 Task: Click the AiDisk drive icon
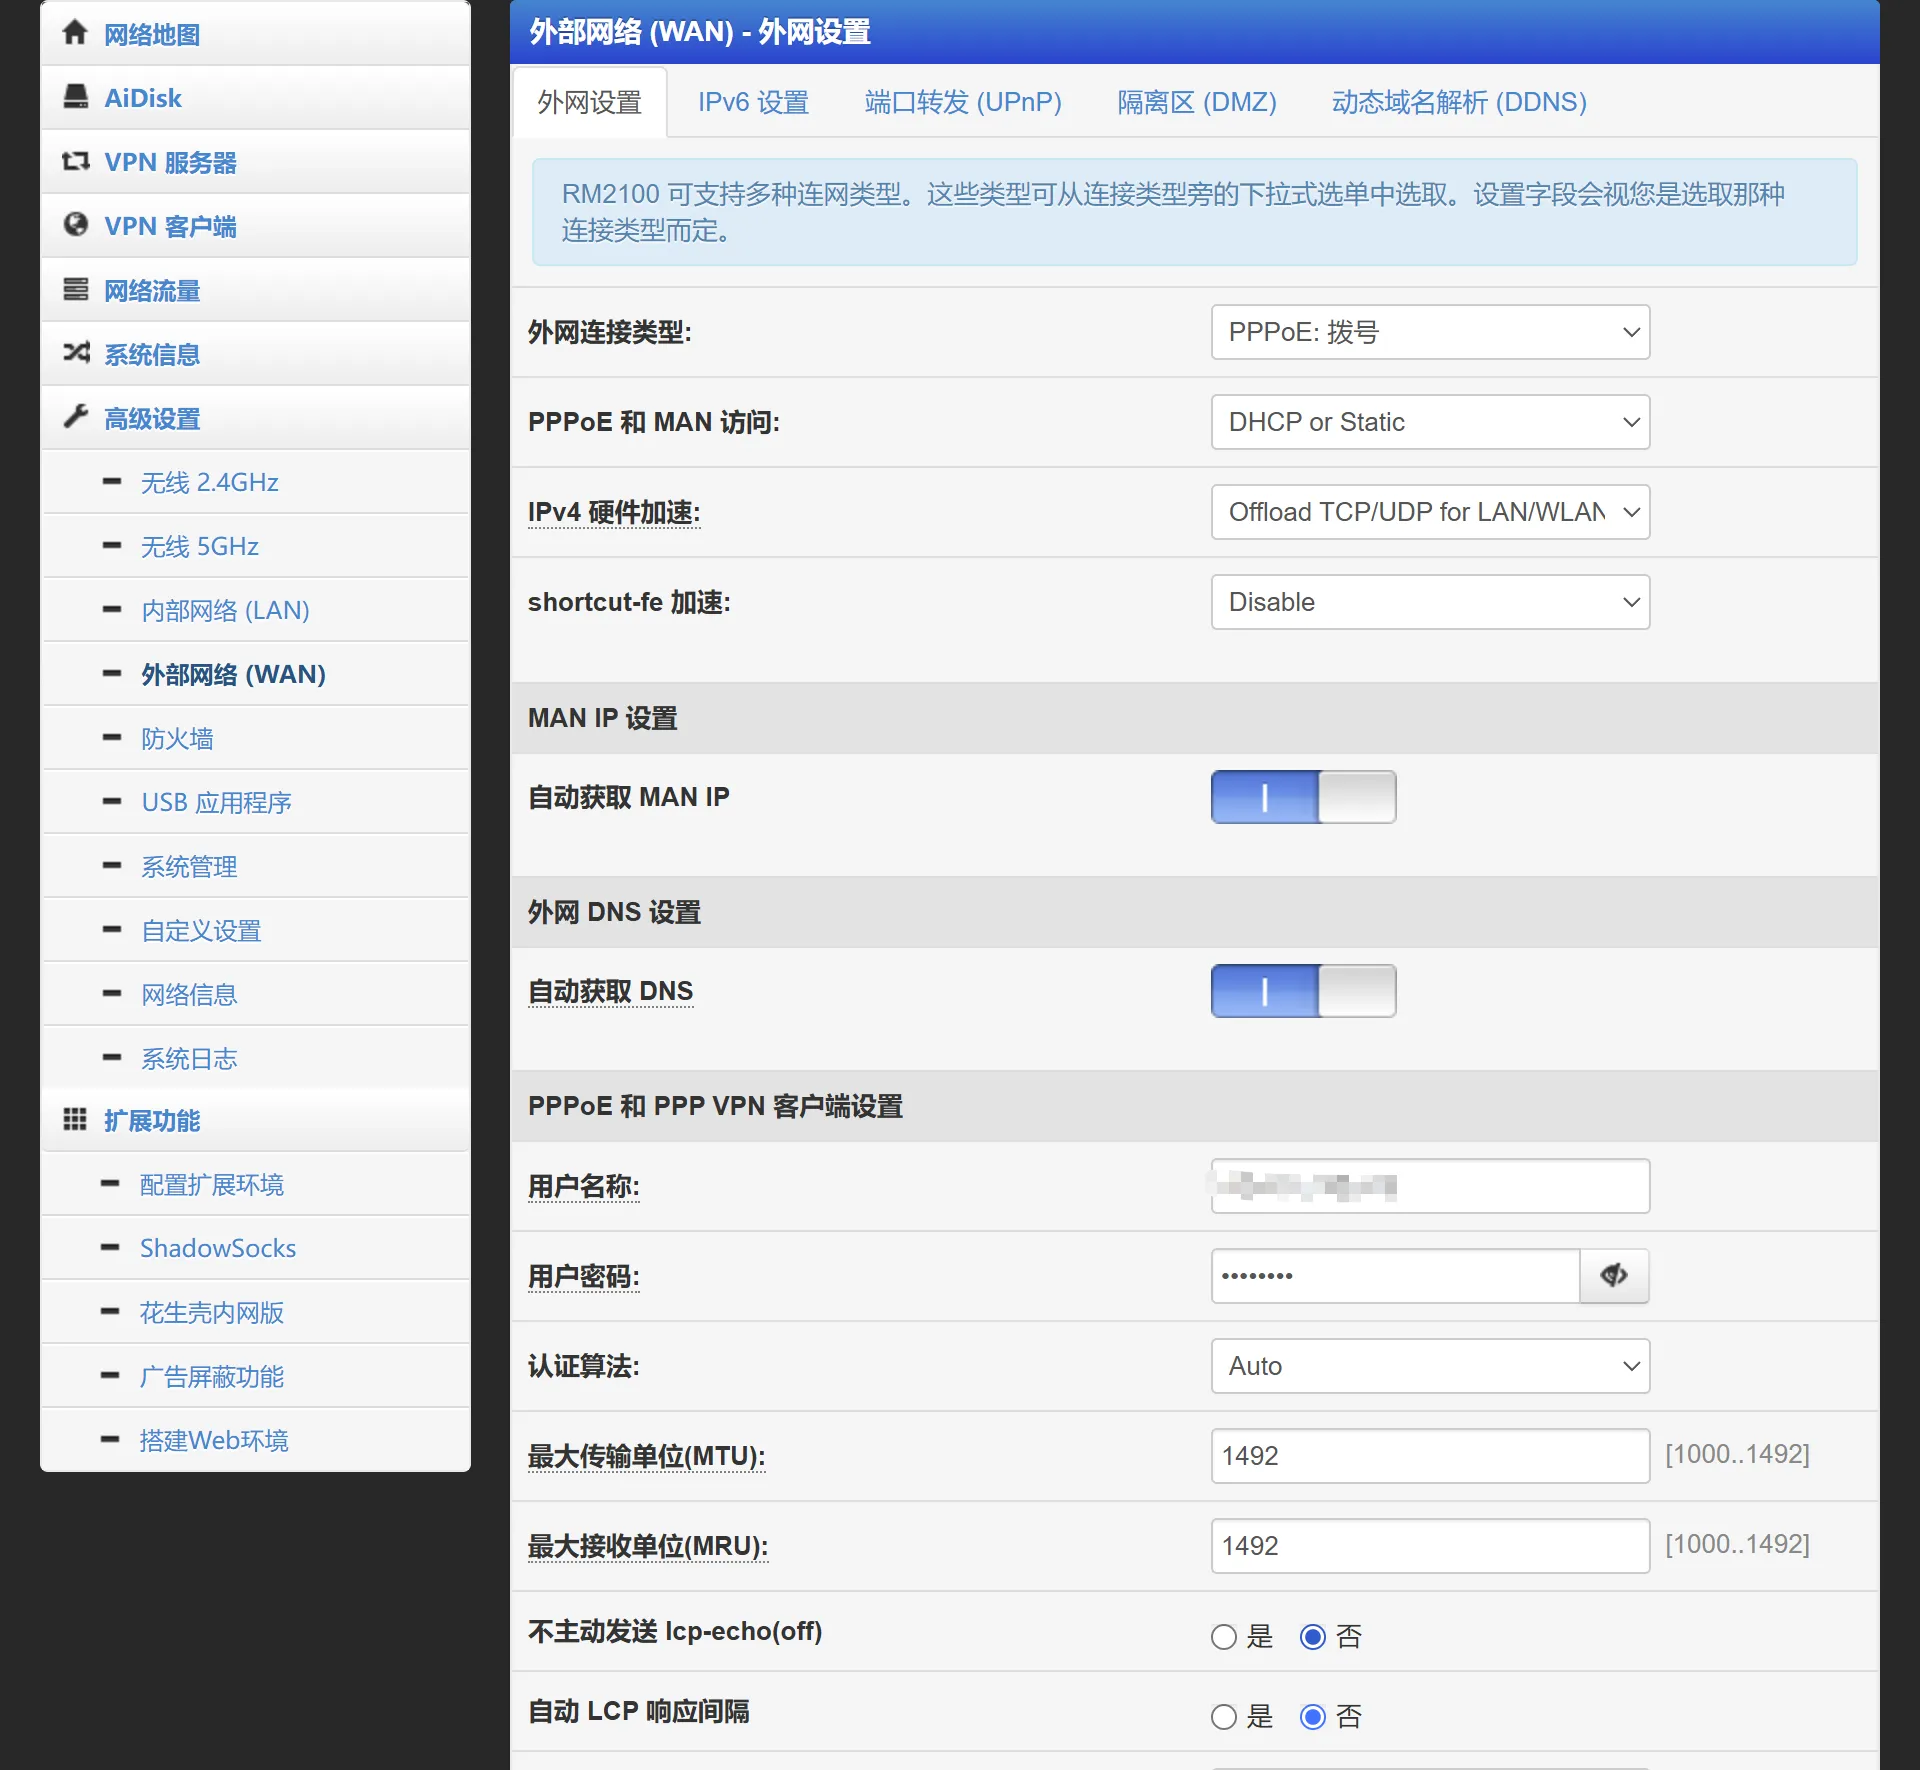click(x=75, y=97)
